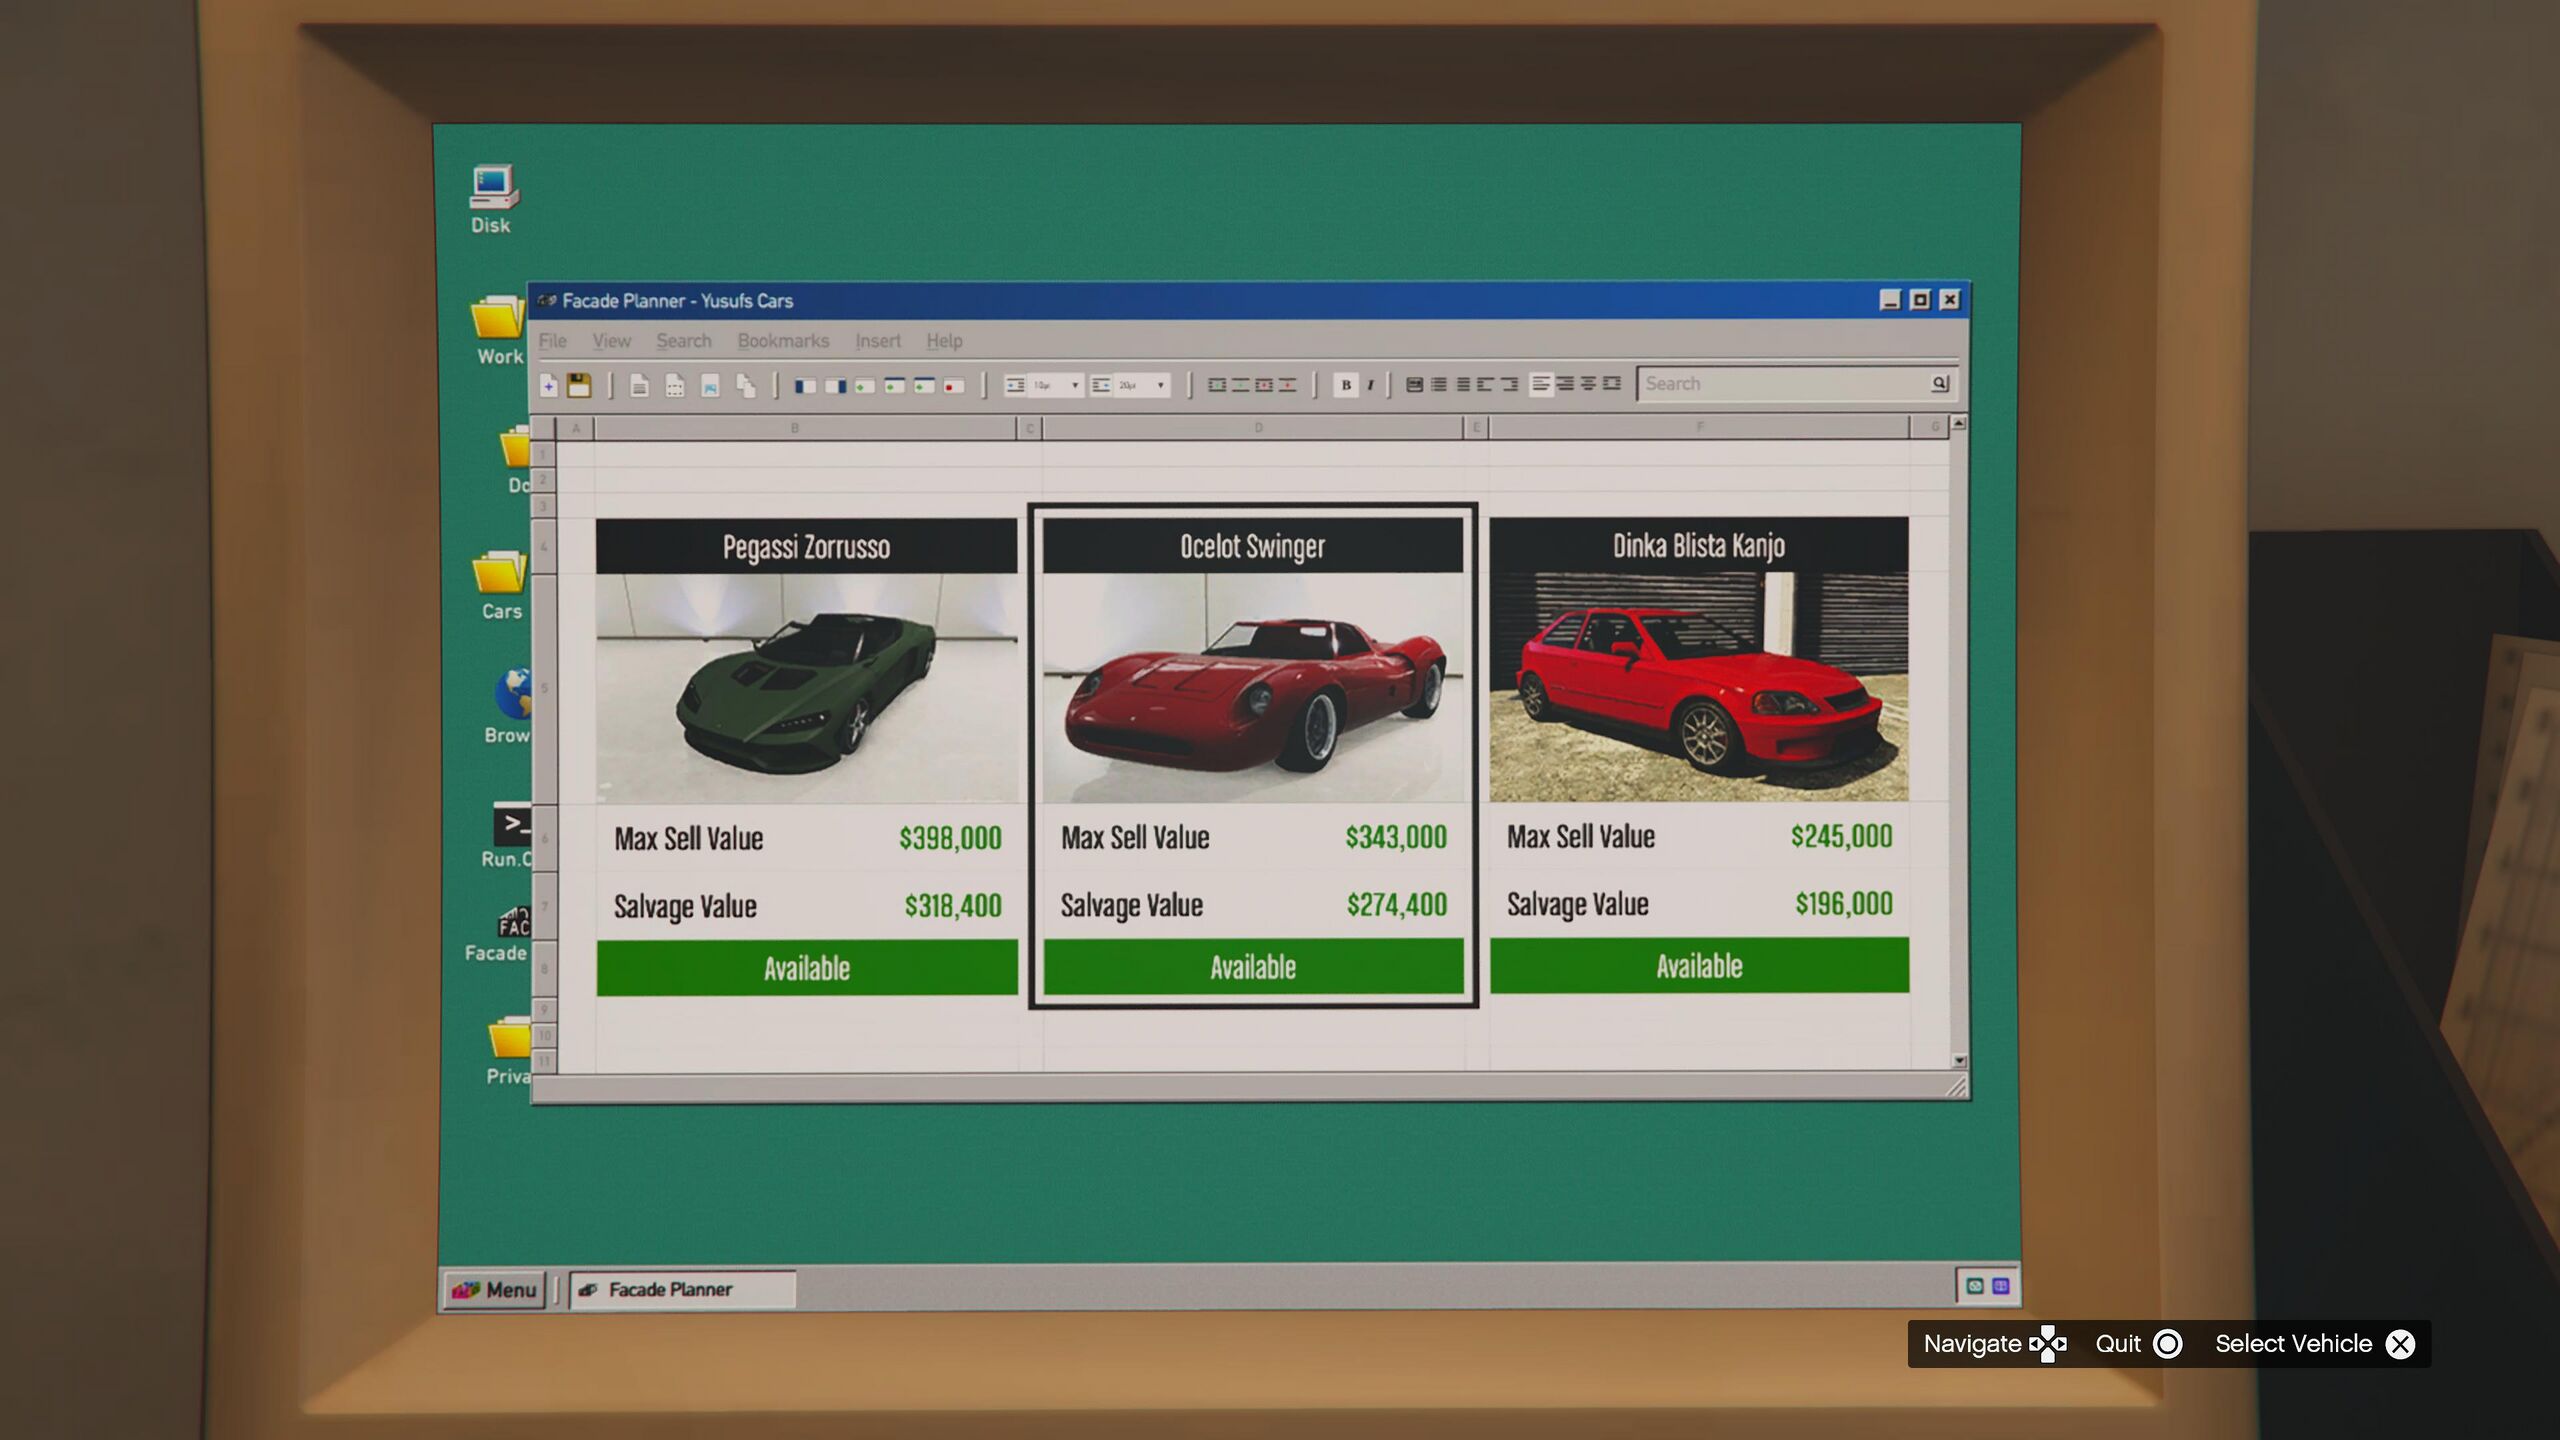This screenshot has height=1440, width=2560.
Task: Click the copy pages toolbar icon
Action: [745, 385]
